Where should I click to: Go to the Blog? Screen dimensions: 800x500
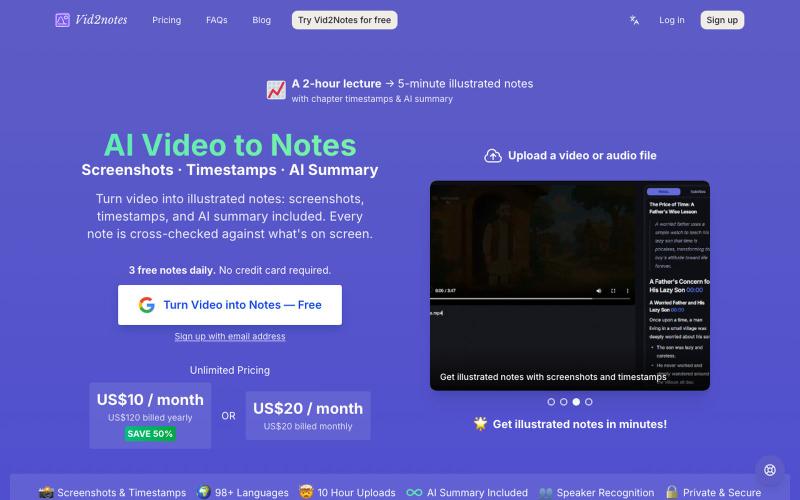261,20
